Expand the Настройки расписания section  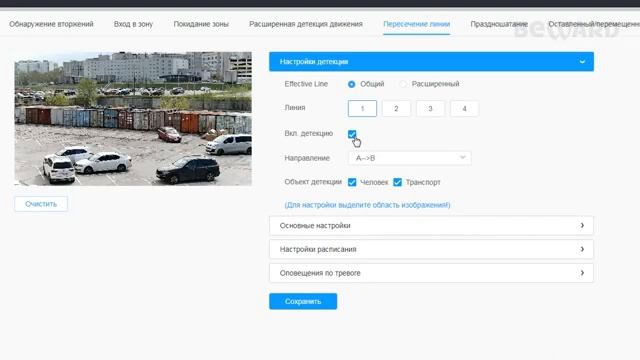point(431,249)
